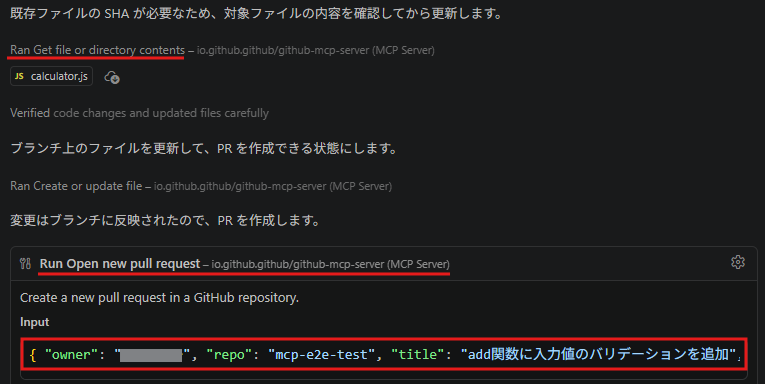Click the tools icon before Run Open new pull request
The width and height of the screenshot is (765, 384).
tap(25, 264)
